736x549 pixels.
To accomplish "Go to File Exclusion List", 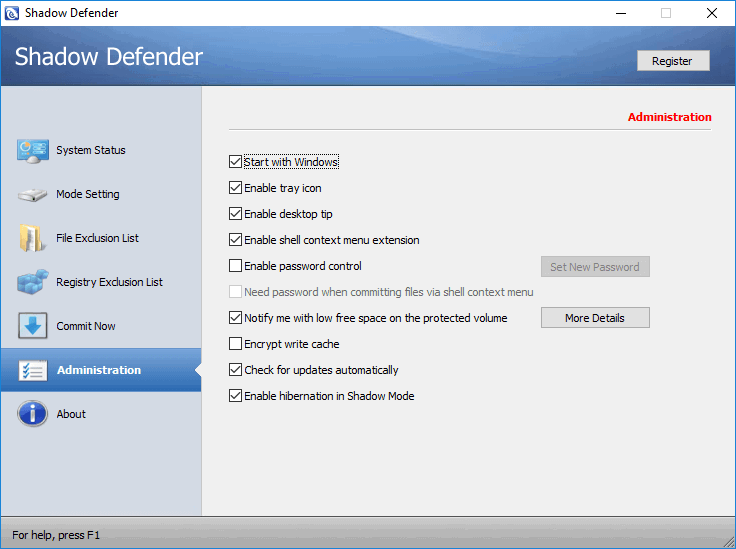I will (97, 238).
